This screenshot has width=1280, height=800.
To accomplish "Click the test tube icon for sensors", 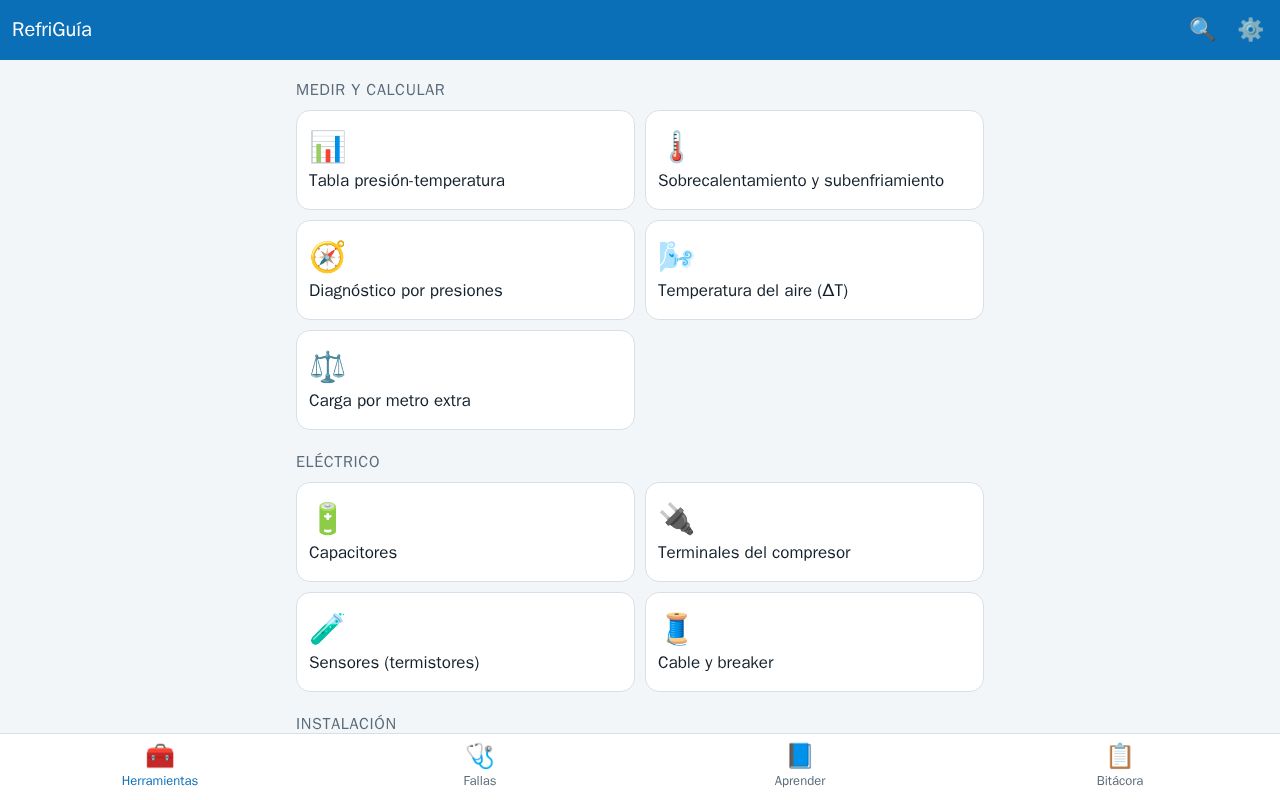I will tap(327, 629).
